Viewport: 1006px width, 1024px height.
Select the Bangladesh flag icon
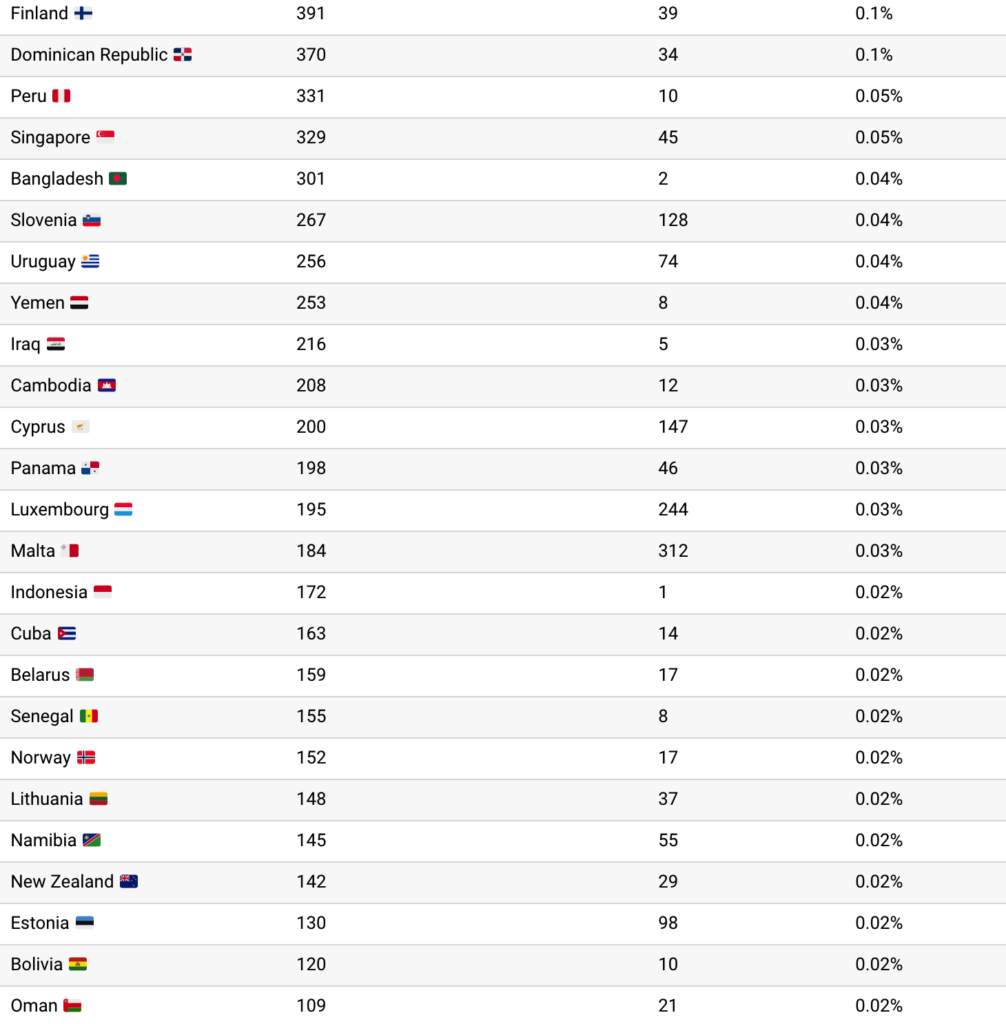[x=118, y=179]
